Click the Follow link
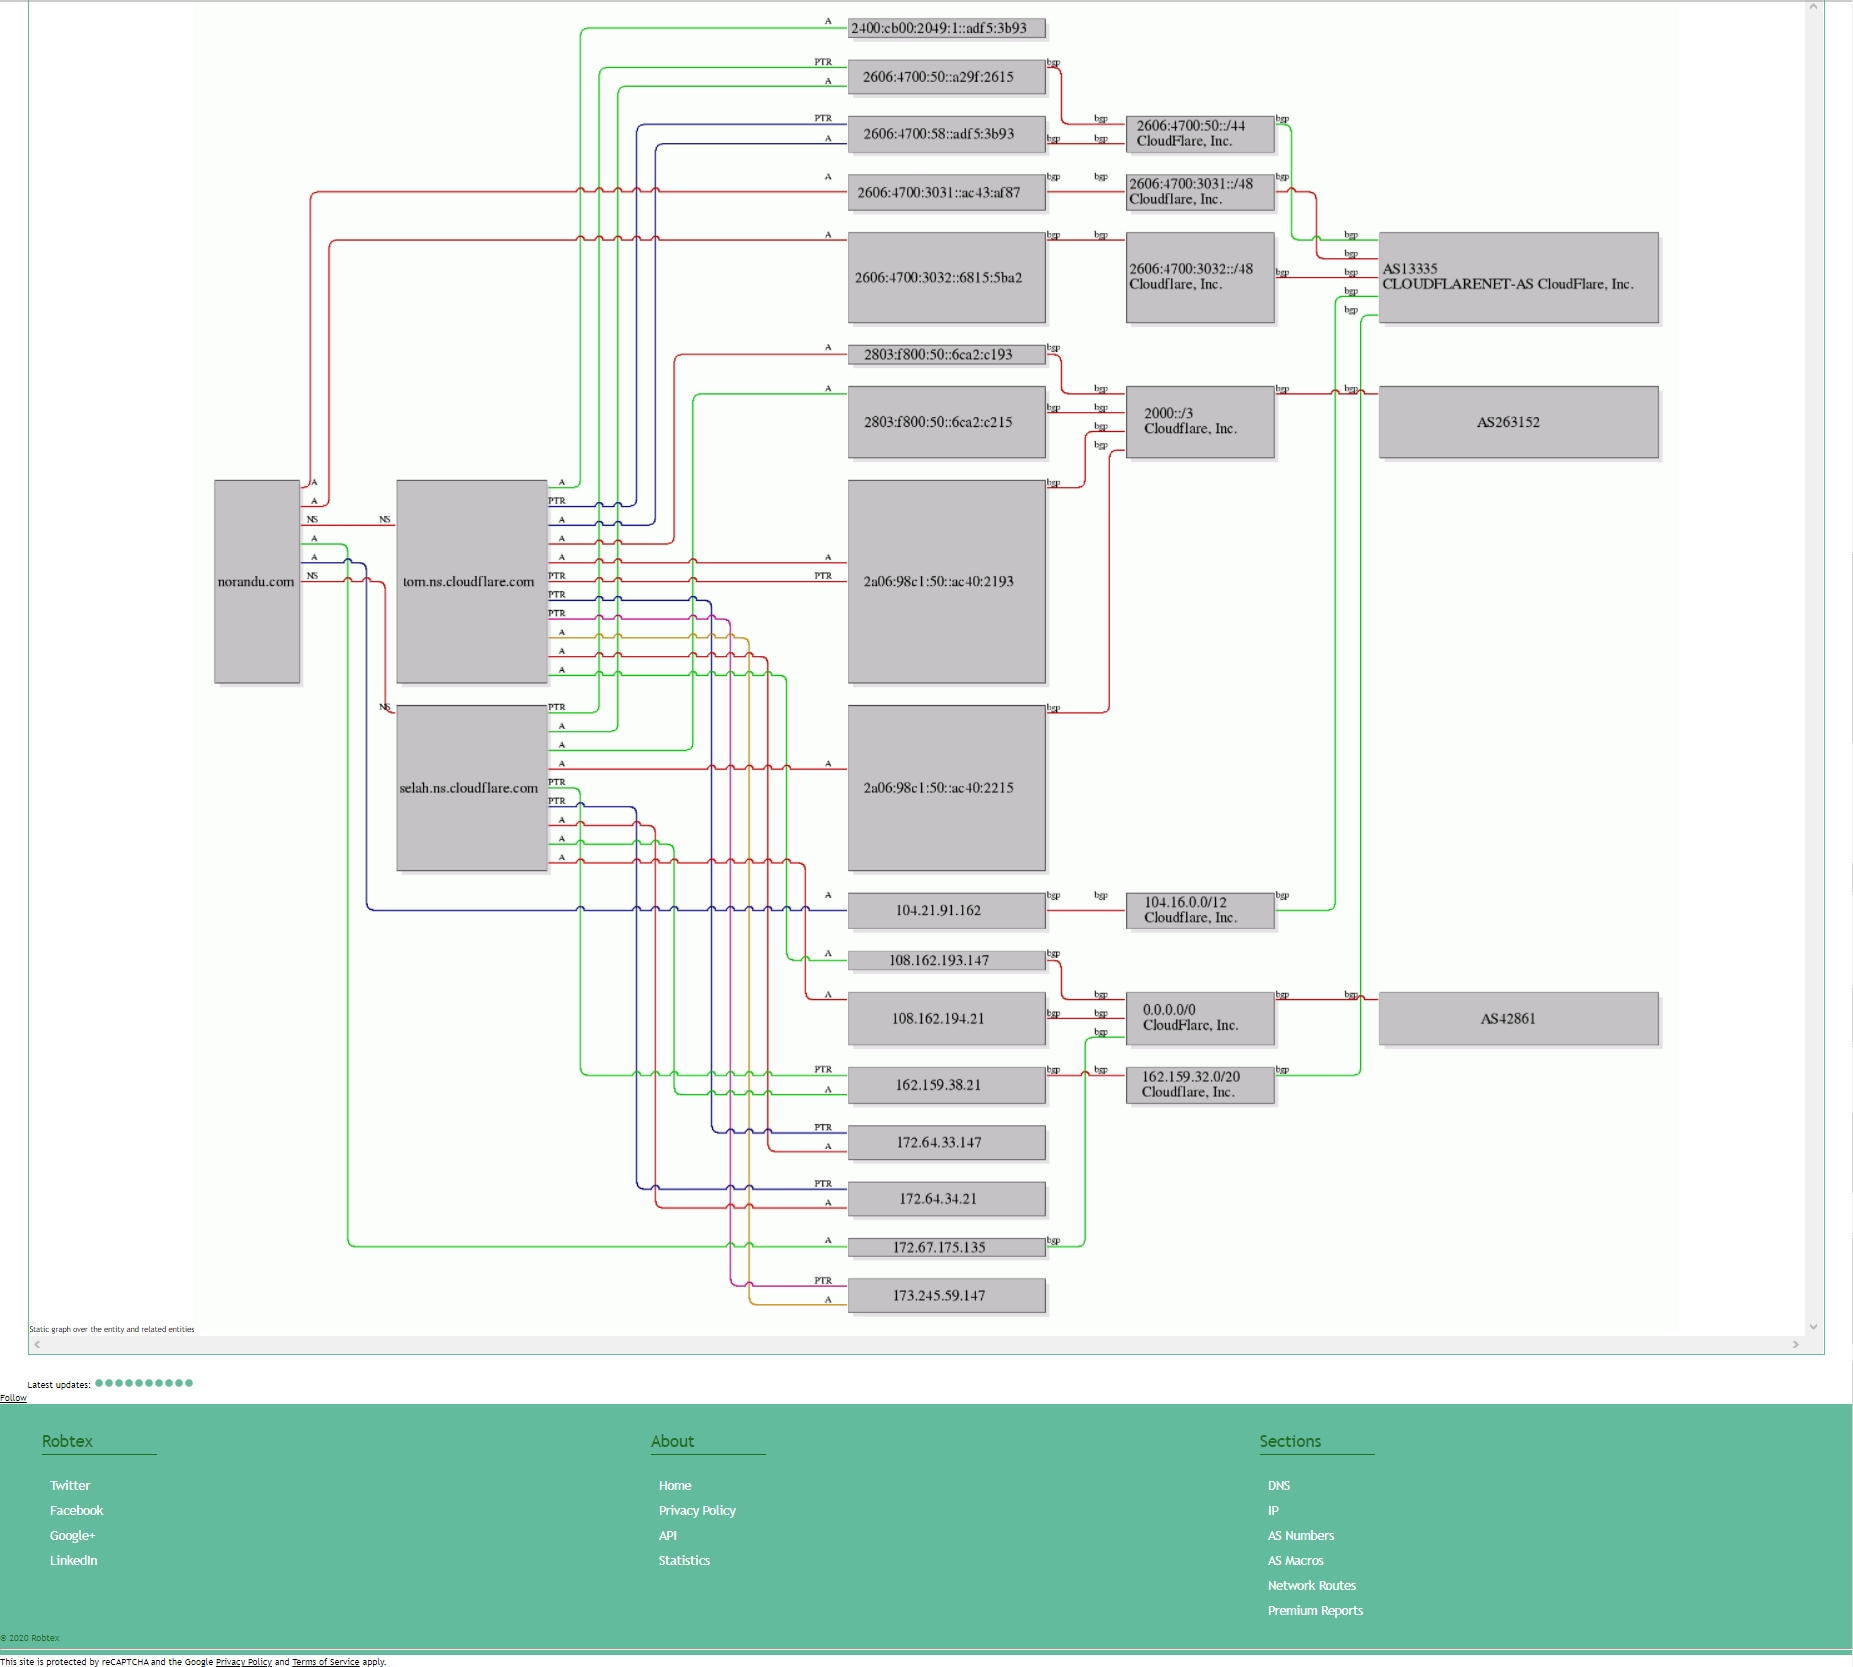The height and width of the screenshot is (1667, 1853). point(13,1398)
